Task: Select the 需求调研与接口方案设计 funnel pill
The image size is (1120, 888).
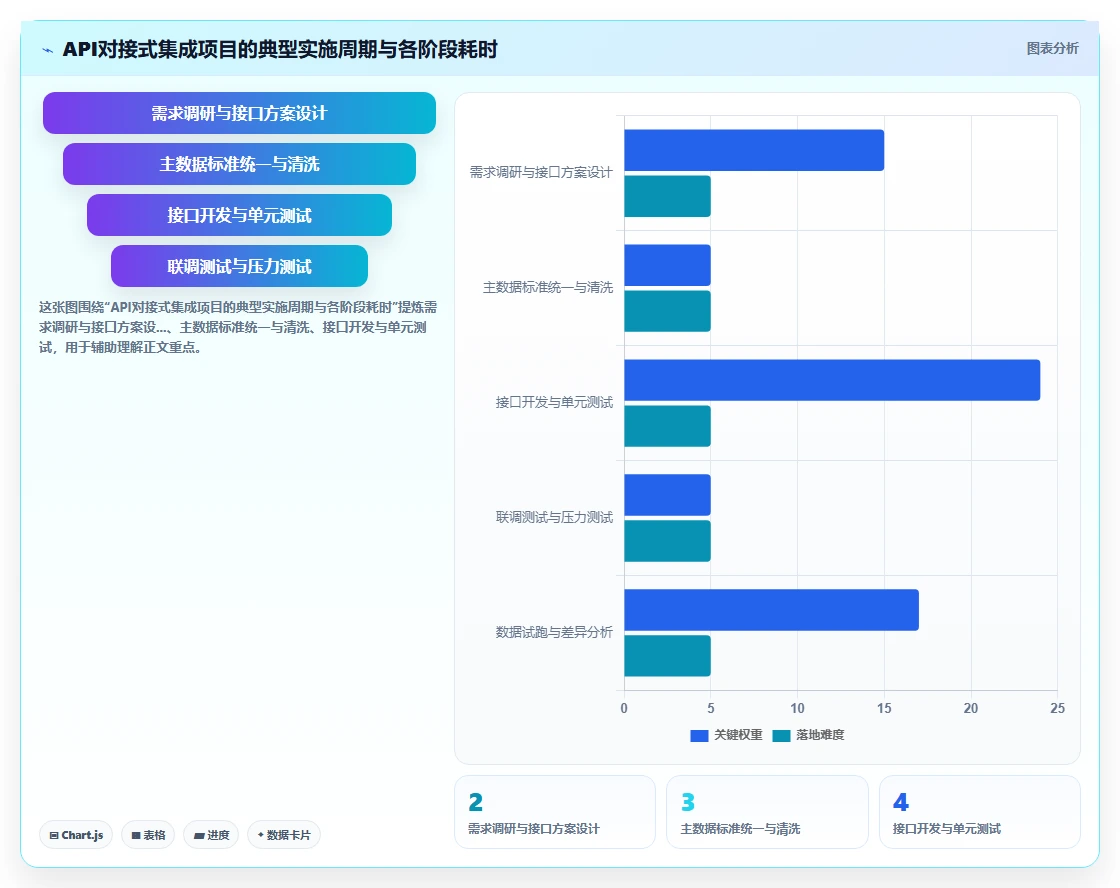Action: [x=239, y=113]
